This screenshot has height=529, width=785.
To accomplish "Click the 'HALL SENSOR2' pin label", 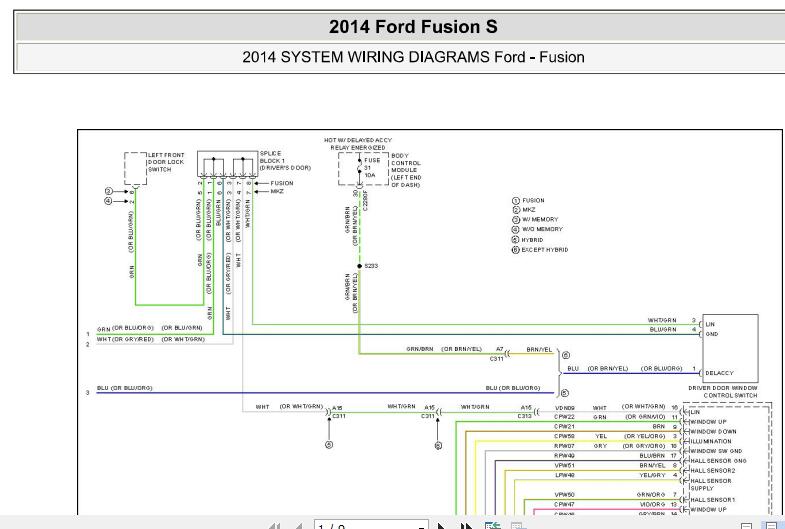I will [713, 471].
